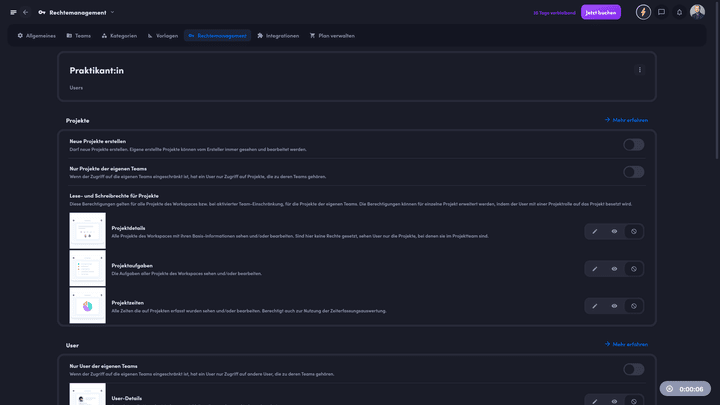Image resolution: width=720 pixels, height=405 pixels.
Task: Set Projektdetails to edit permission (pencil)
Action: [x=595, y=231]
